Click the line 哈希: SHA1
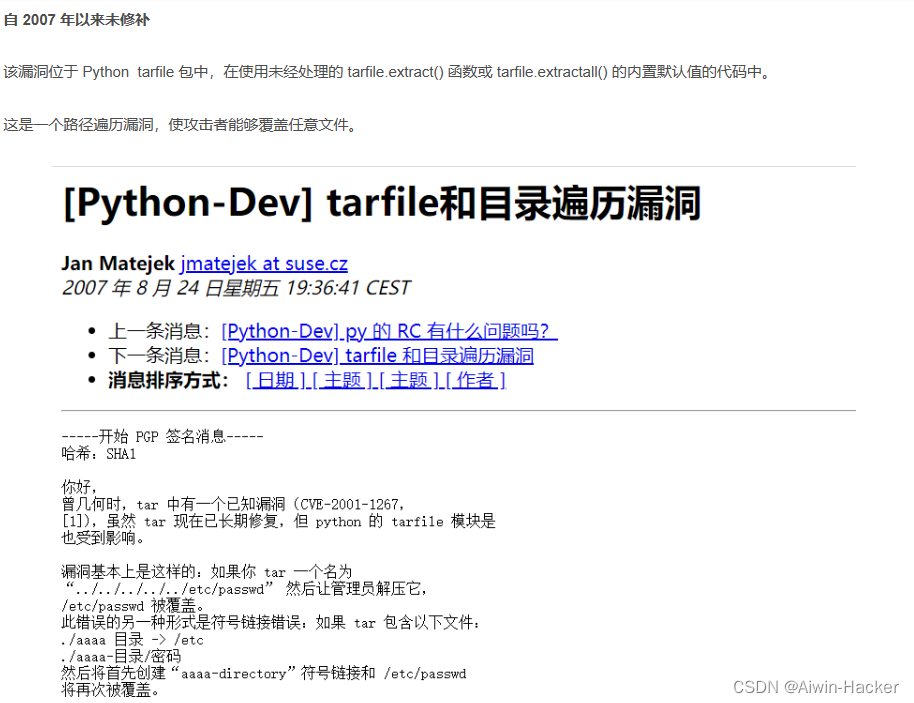Viewport: 914px width, 703px height. (99, 454)
